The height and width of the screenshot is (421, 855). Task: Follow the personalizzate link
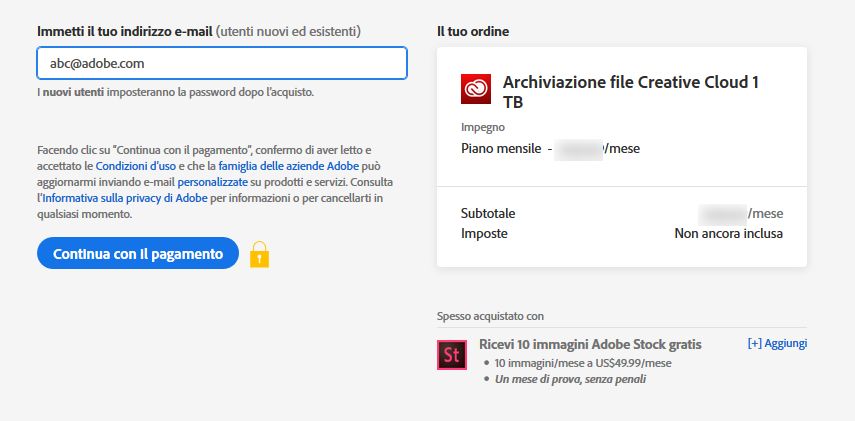[x=213, y=182]
